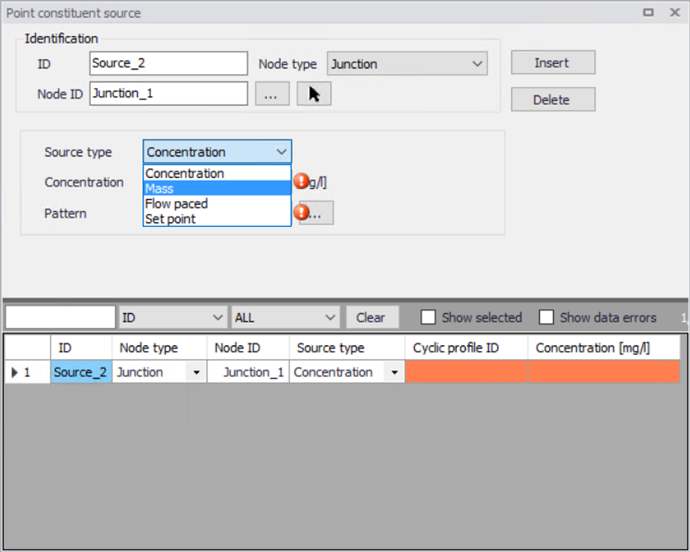Select the Junction_1 cell in the table
The height and width of the screenshot is (552, 690).
[248, 372]
